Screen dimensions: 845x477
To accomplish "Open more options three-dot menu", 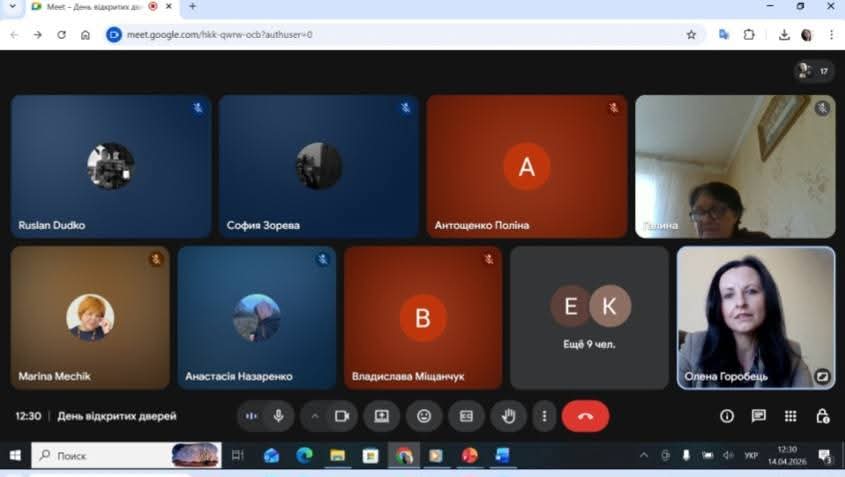I will [544, 416].
